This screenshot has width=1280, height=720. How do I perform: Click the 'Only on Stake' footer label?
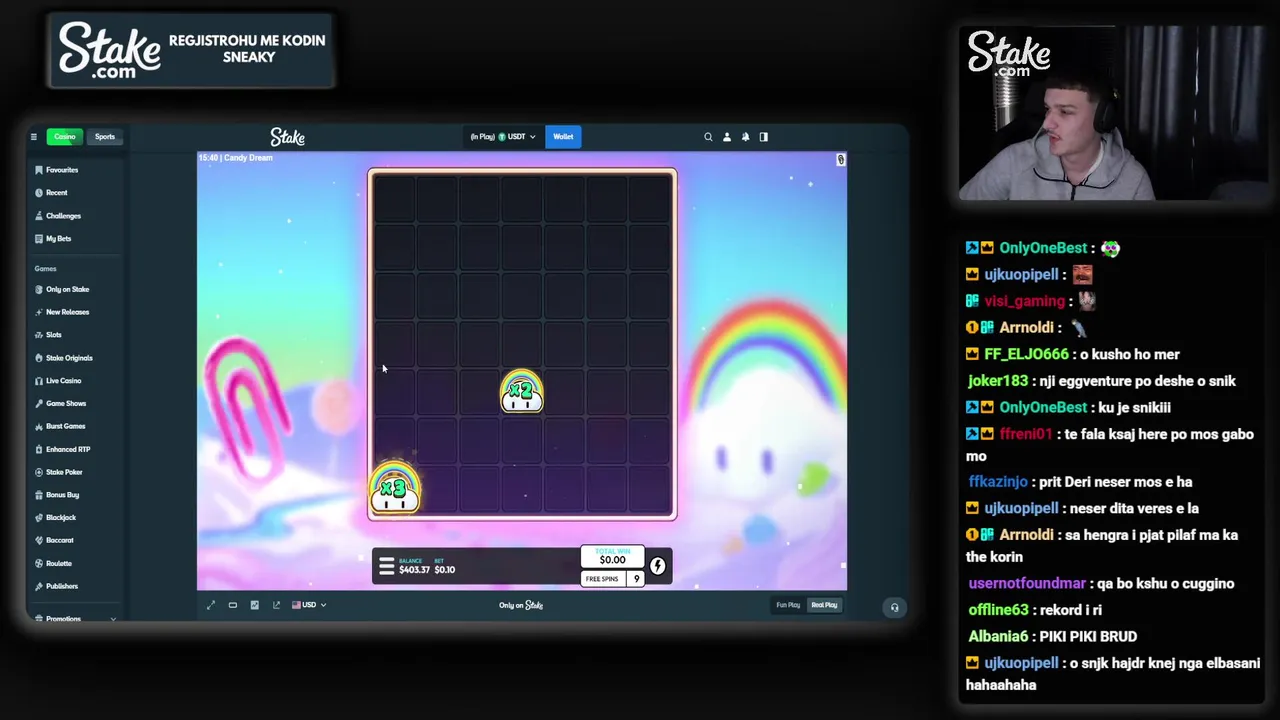(521, 605)
